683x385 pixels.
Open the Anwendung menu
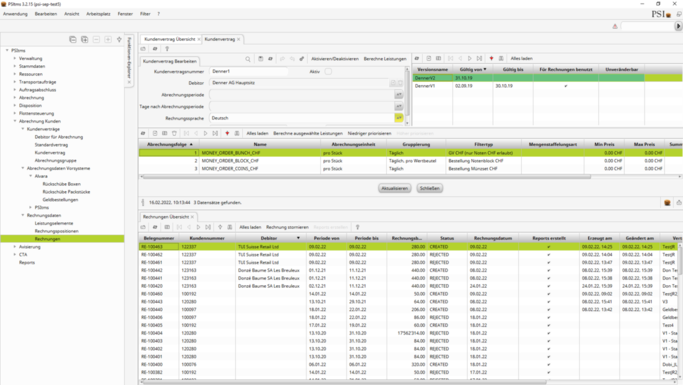pos(15,14)
